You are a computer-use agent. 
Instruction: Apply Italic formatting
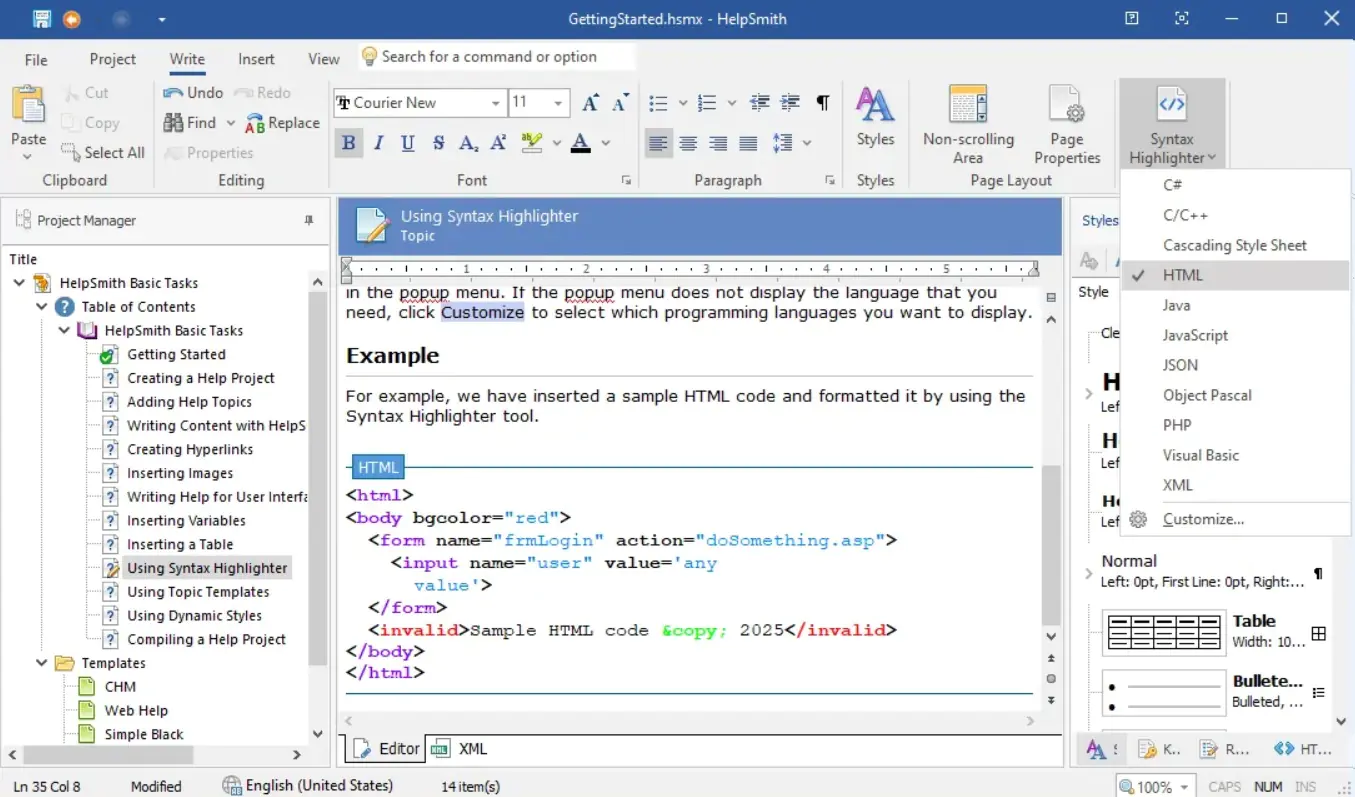(x=378, y=143)
